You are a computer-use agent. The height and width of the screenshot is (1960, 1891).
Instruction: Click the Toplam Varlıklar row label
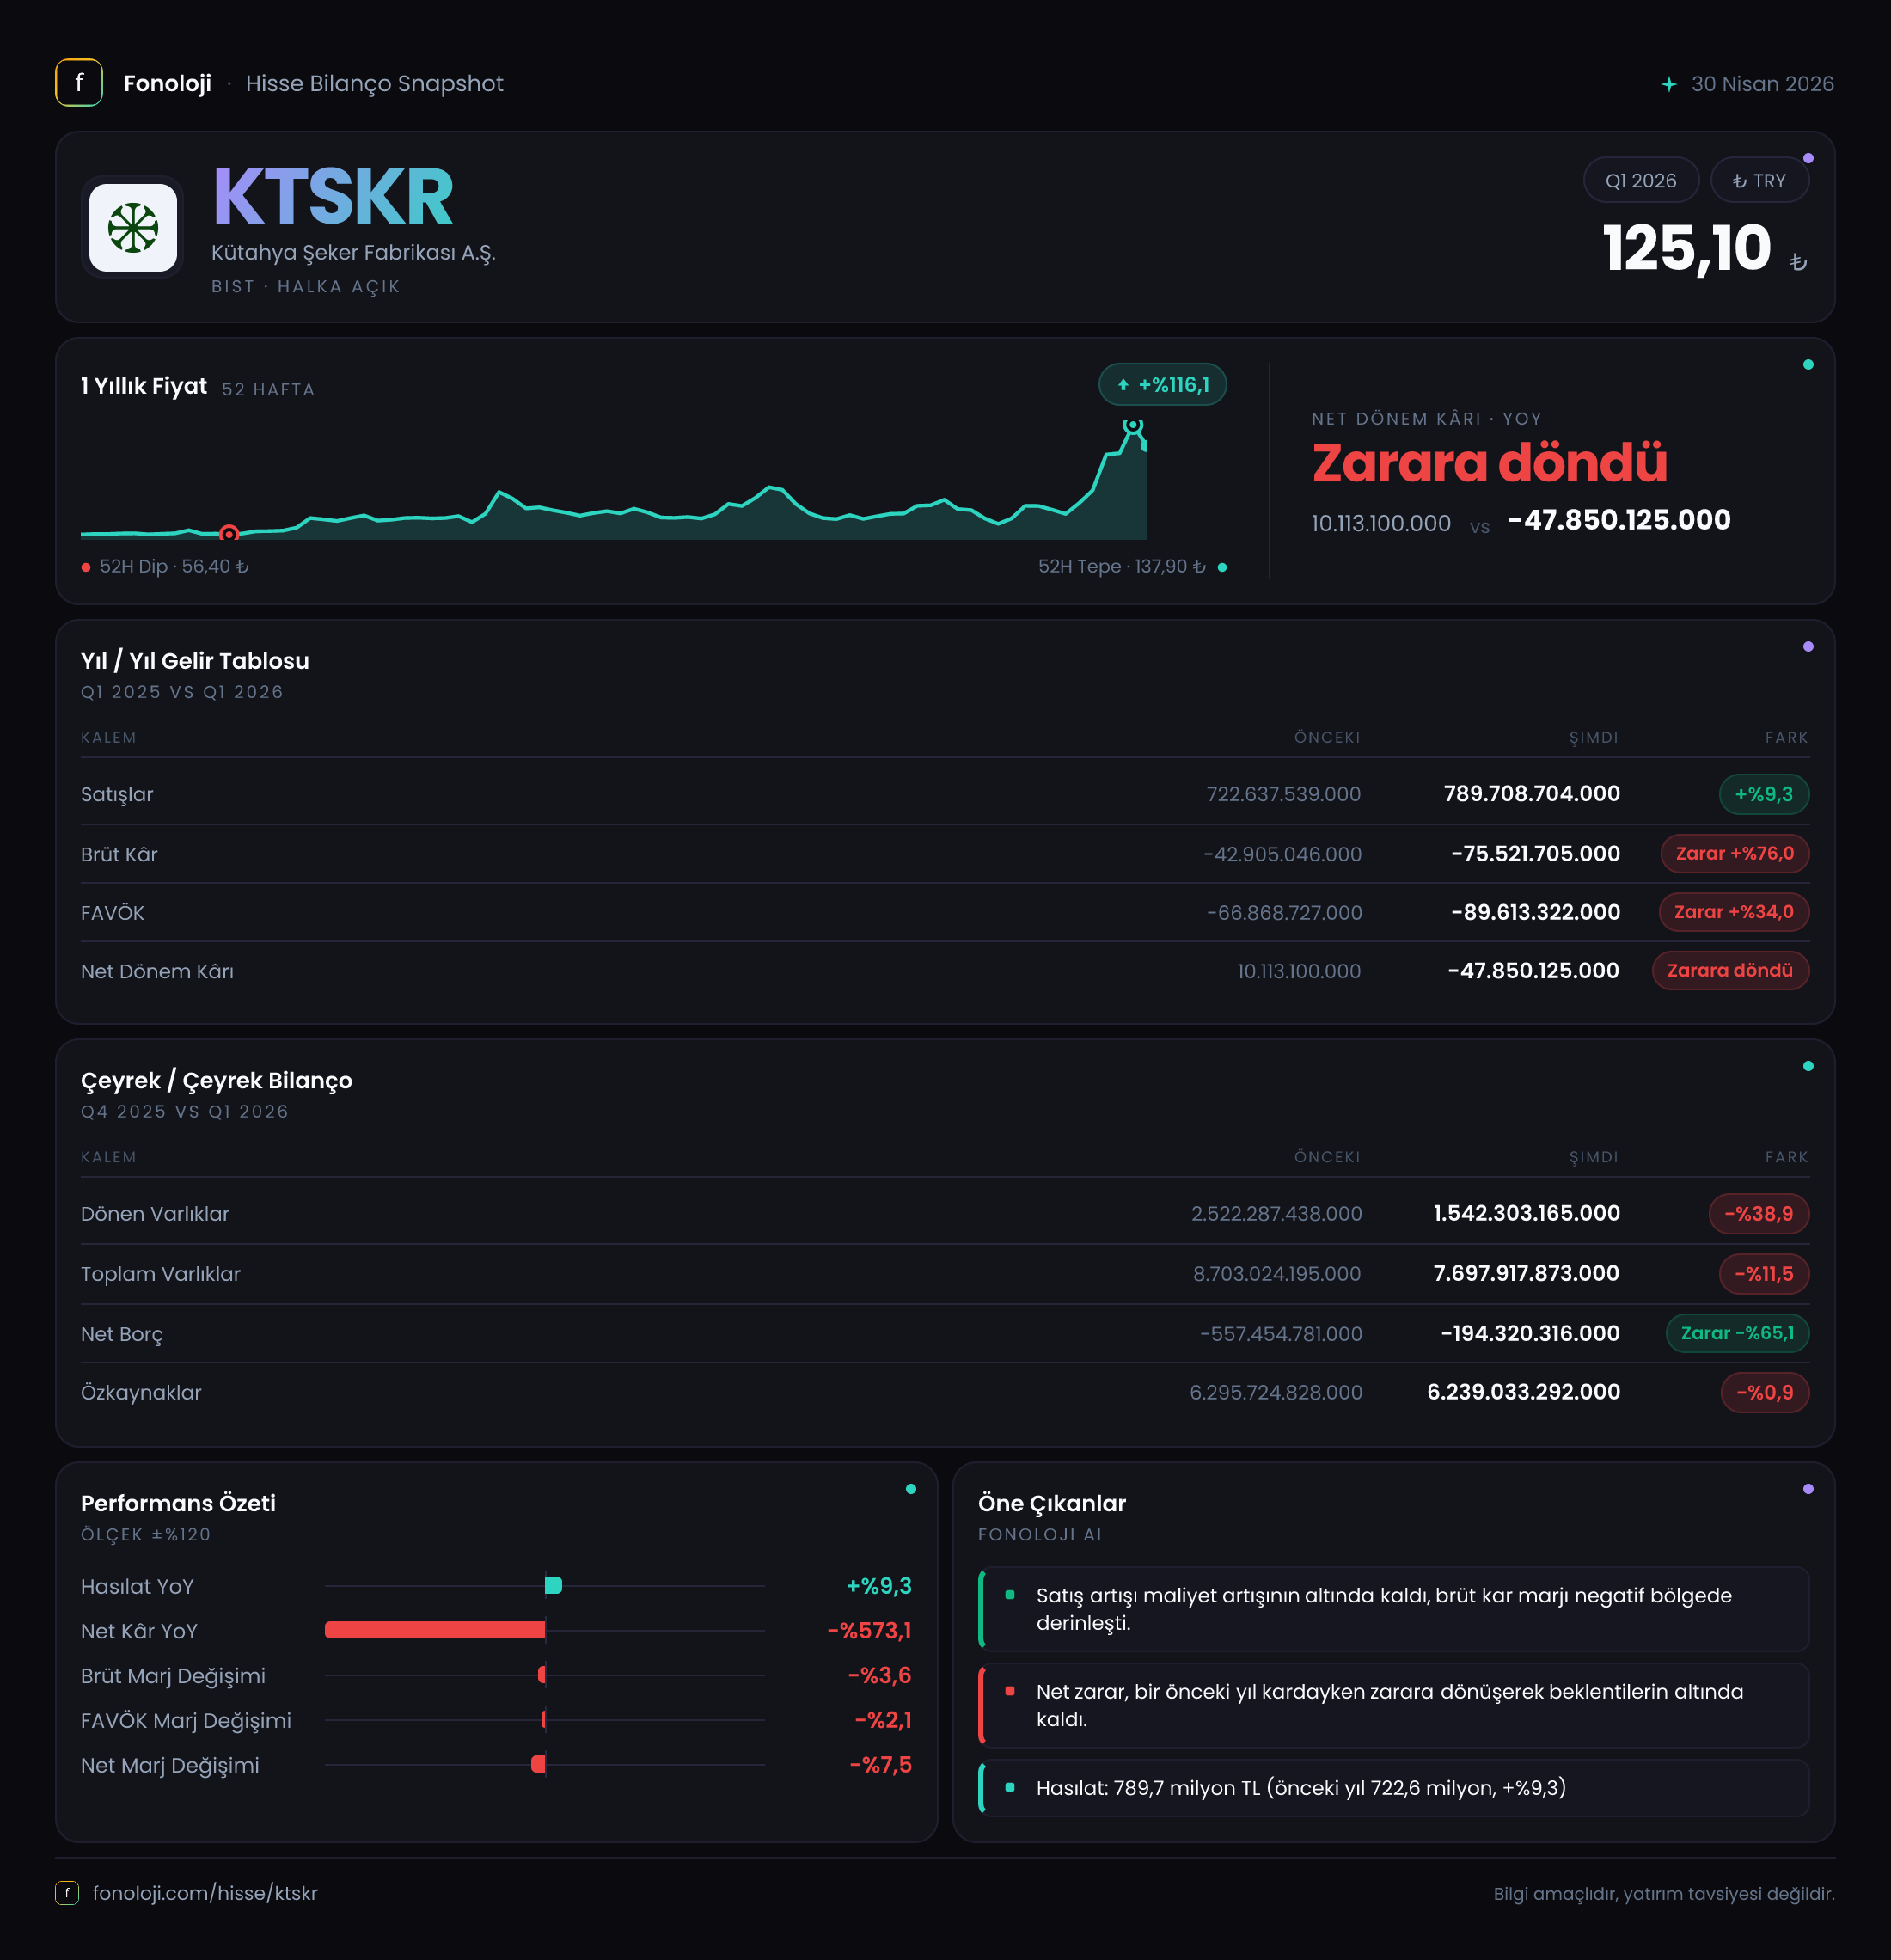[x=161, y=1274]
